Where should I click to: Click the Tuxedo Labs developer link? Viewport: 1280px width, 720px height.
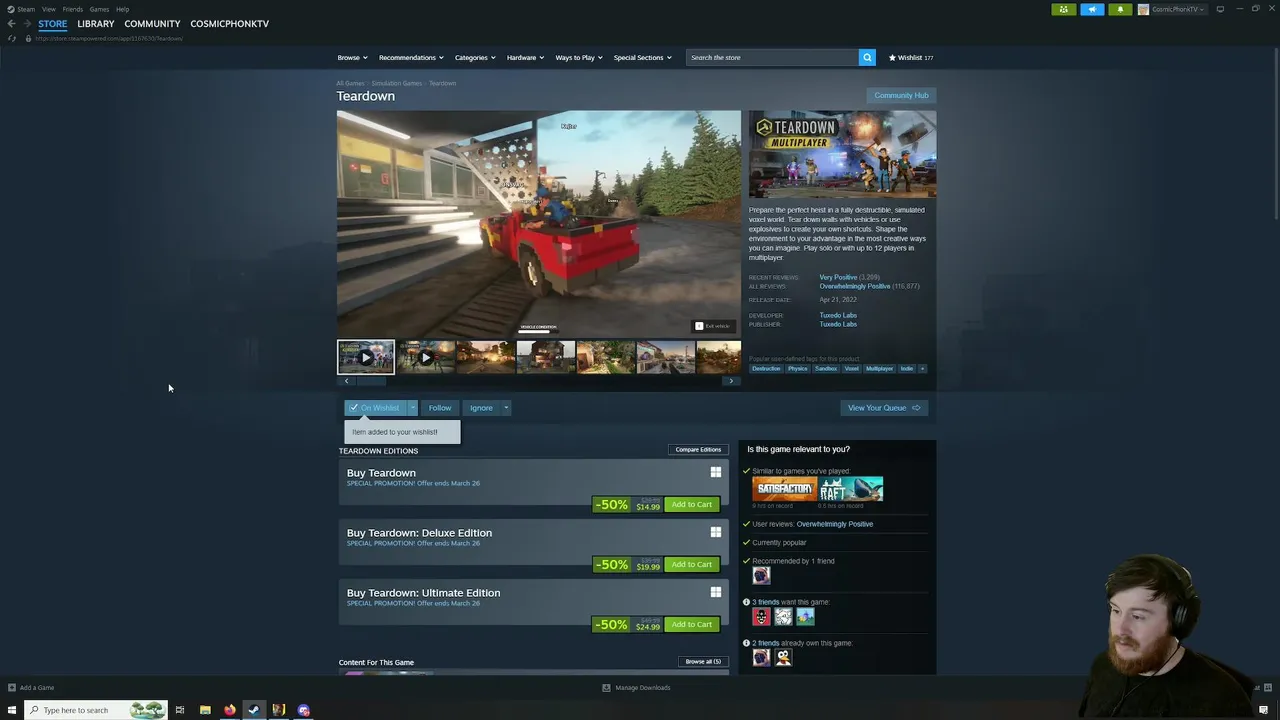838,315
